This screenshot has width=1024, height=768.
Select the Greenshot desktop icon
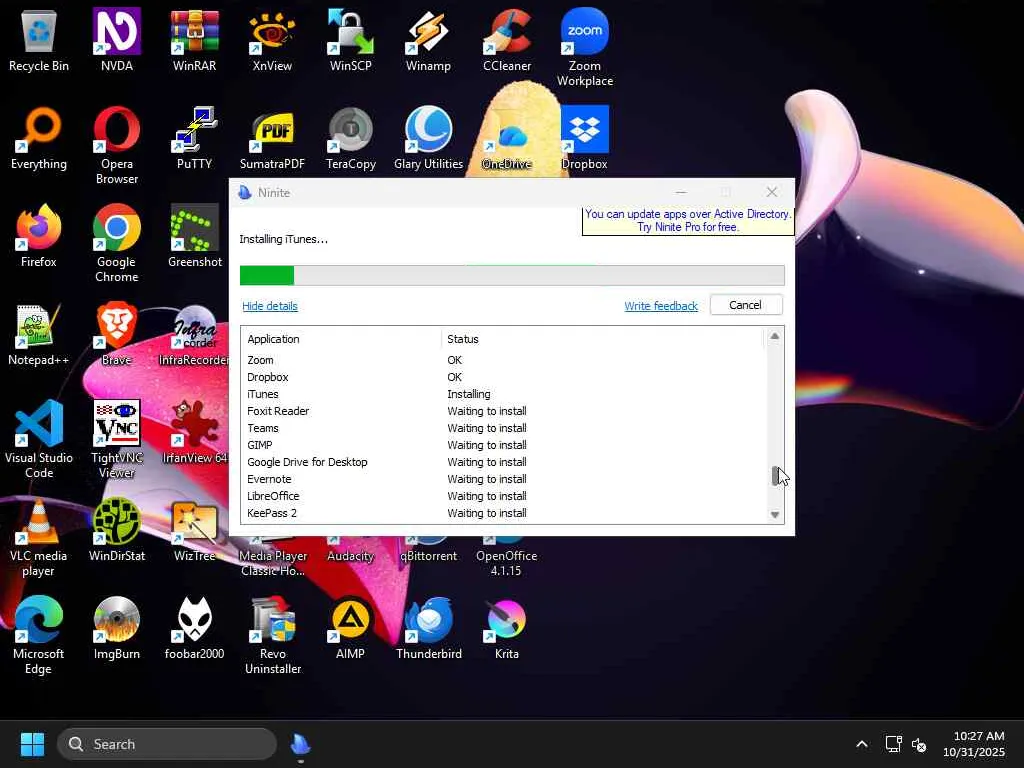pos(195,236)
